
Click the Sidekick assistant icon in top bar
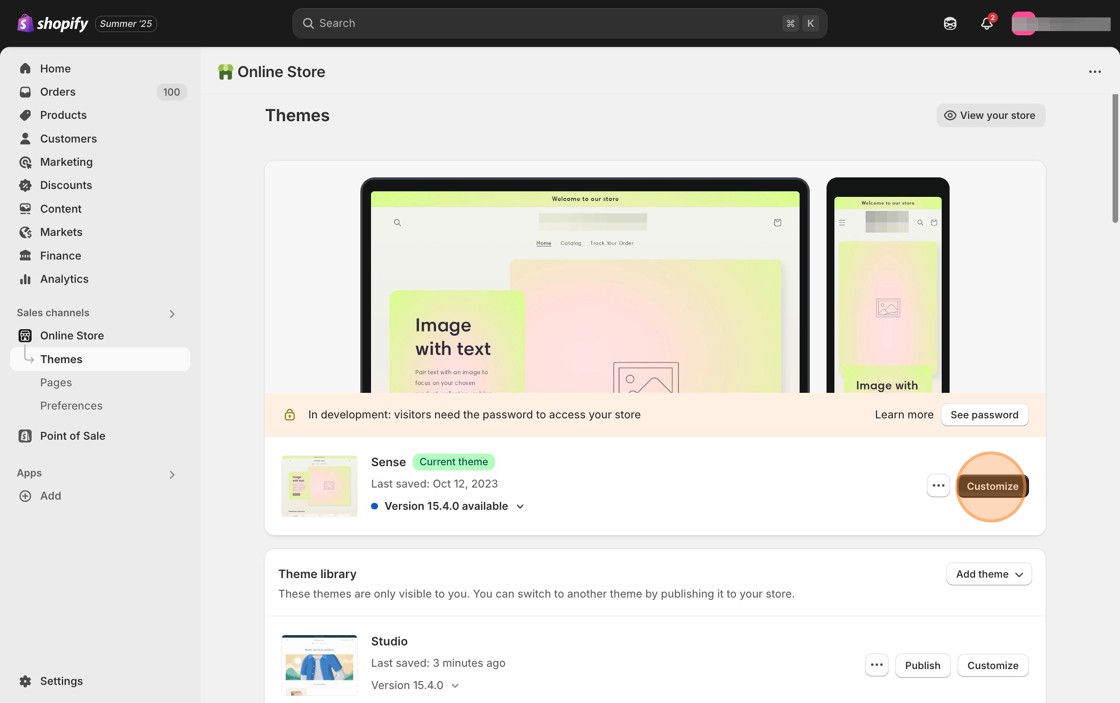(950, 23)
